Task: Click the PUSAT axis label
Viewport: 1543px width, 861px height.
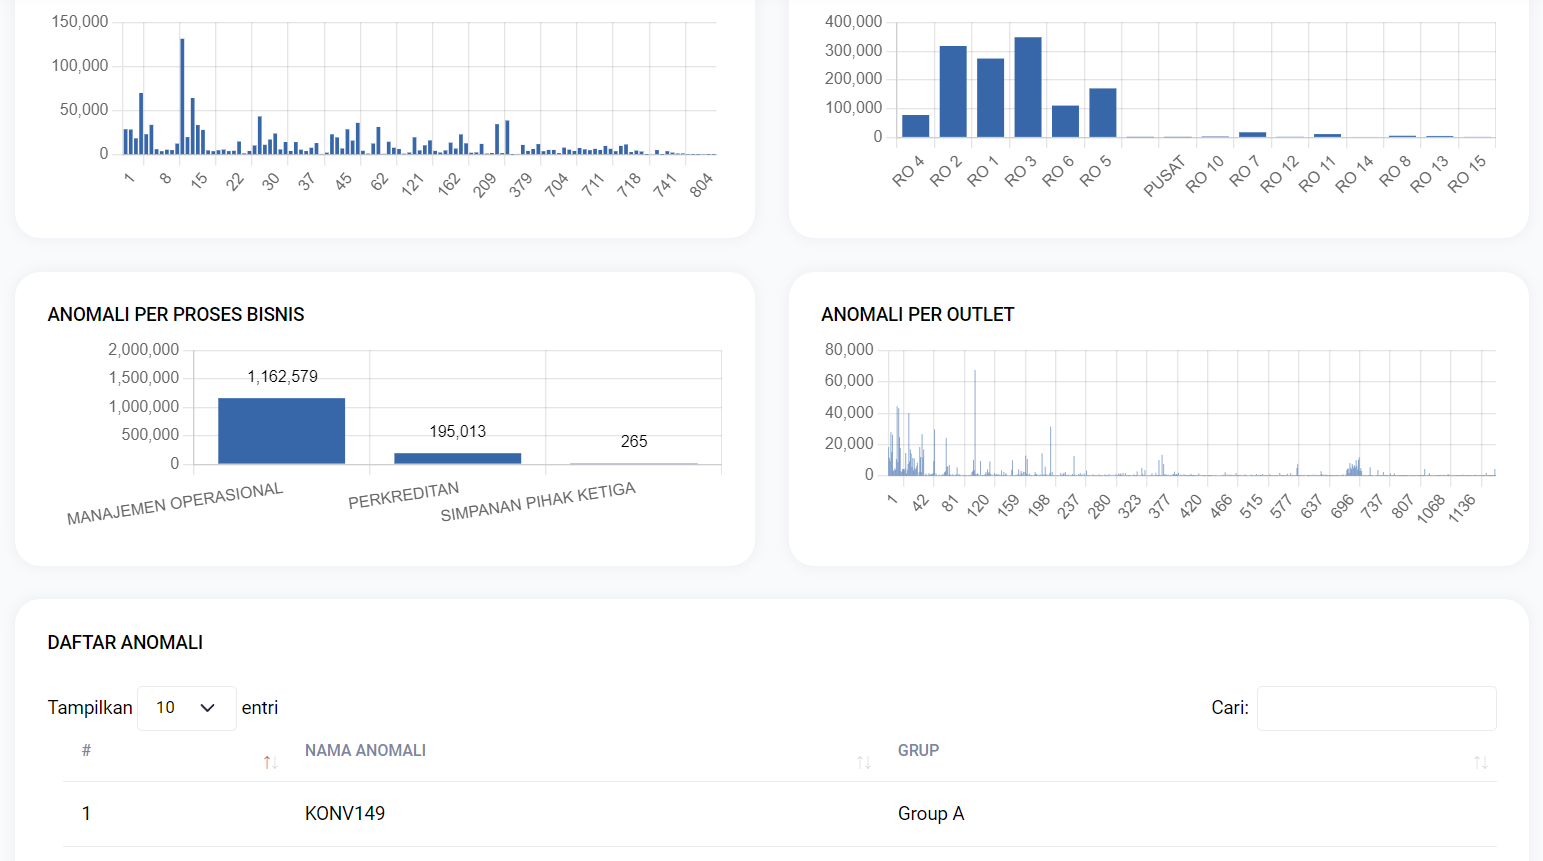Action: click(x=1164, y=175)
